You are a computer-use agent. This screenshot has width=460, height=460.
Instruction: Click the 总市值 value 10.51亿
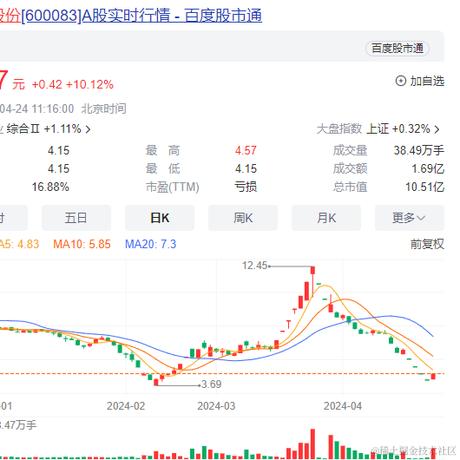pos(425,187)
